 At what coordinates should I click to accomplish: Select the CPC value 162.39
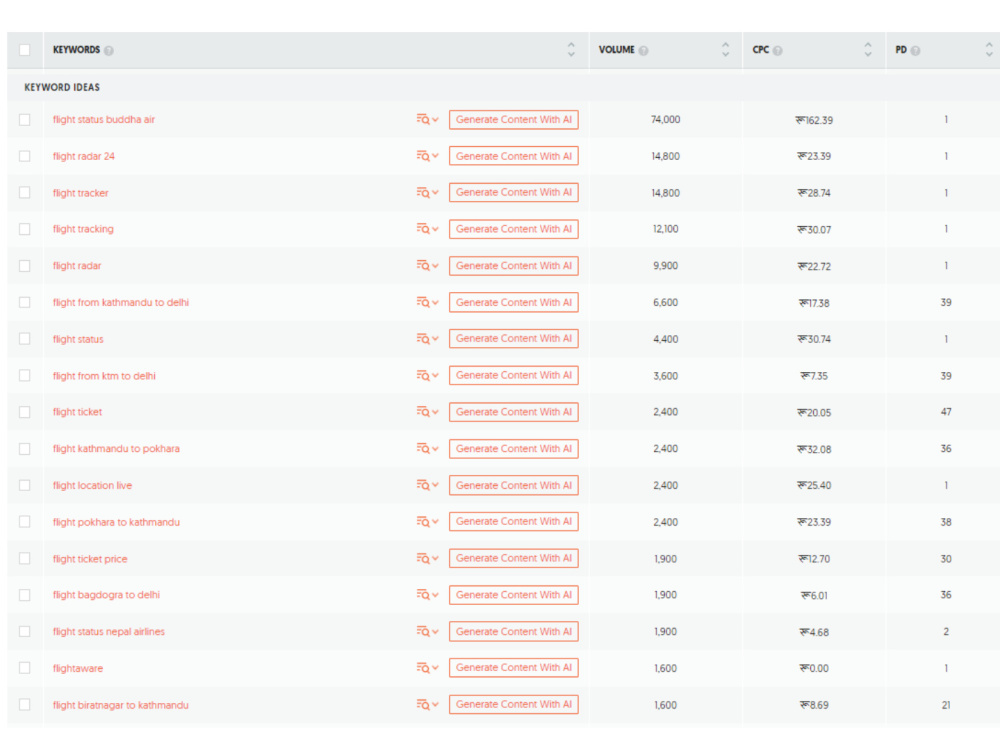pos(814,120)
